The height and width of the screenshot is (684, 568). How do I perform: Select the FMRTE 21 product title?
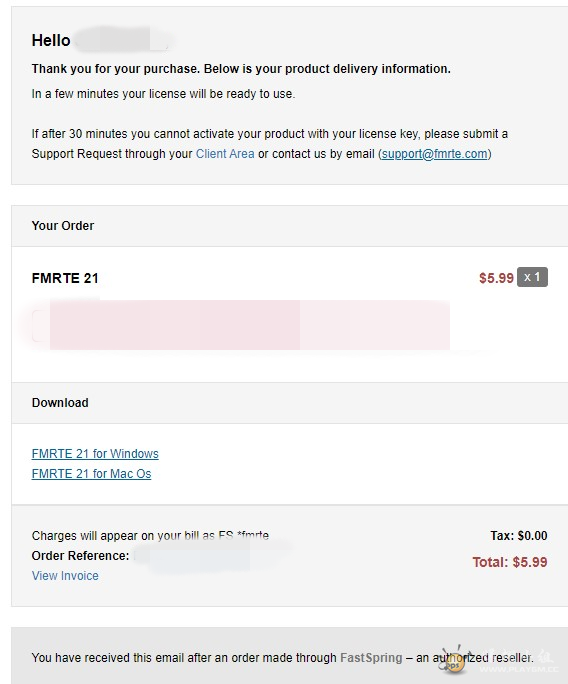click(x=65, y=278)
